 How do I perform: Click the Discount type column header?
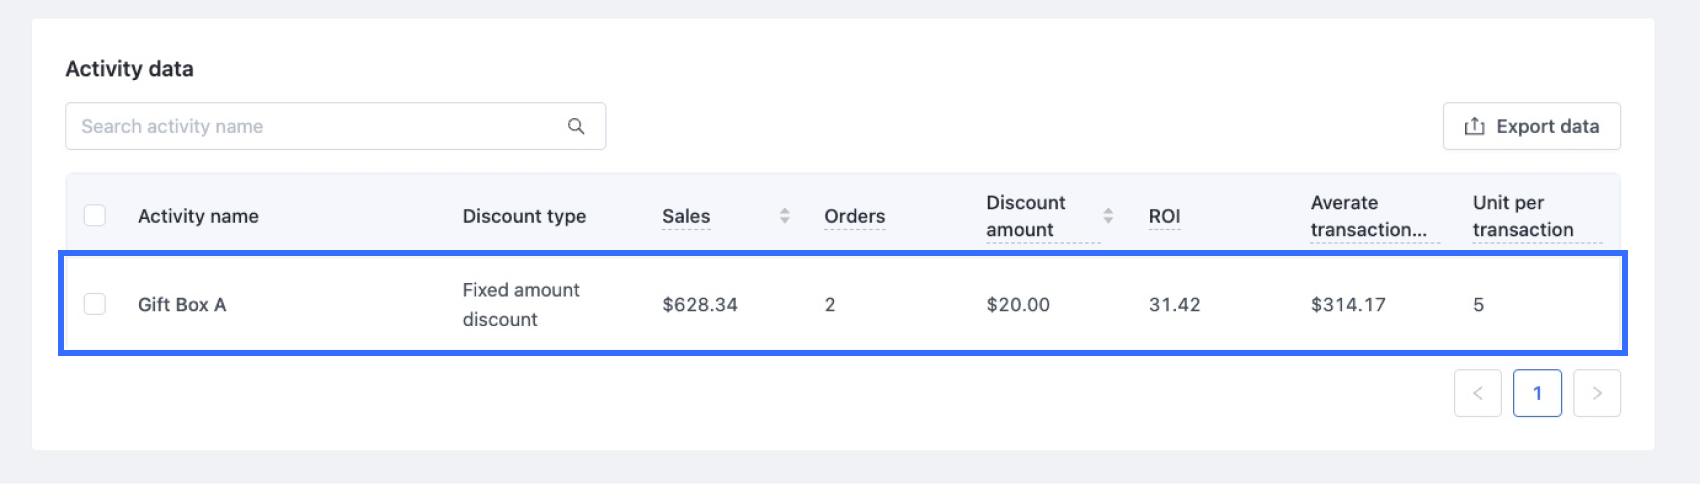(524, 216)
